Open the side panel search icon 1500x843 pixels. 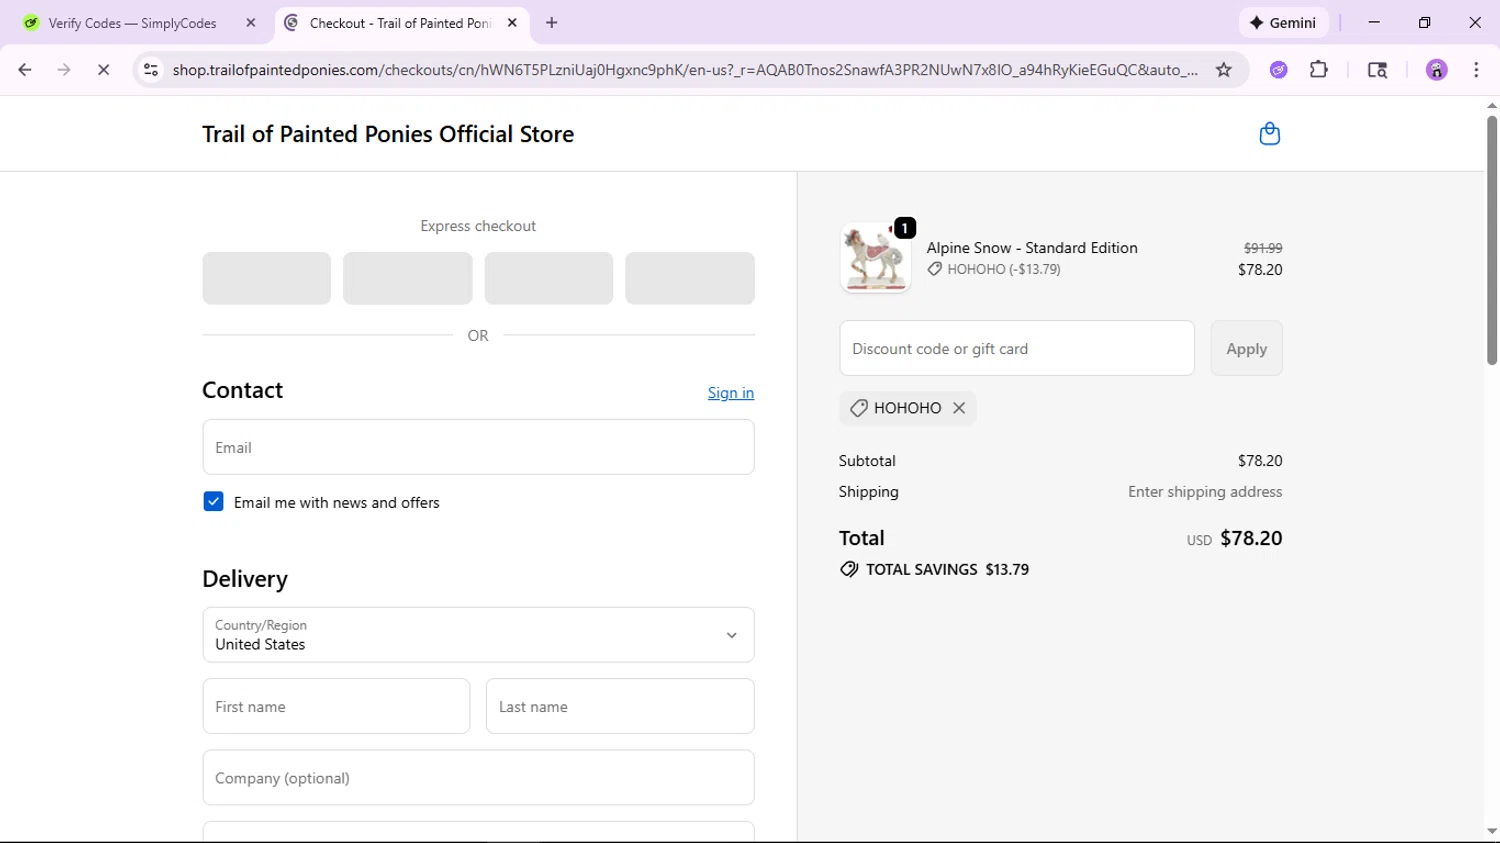click(x=1377, y=70)
